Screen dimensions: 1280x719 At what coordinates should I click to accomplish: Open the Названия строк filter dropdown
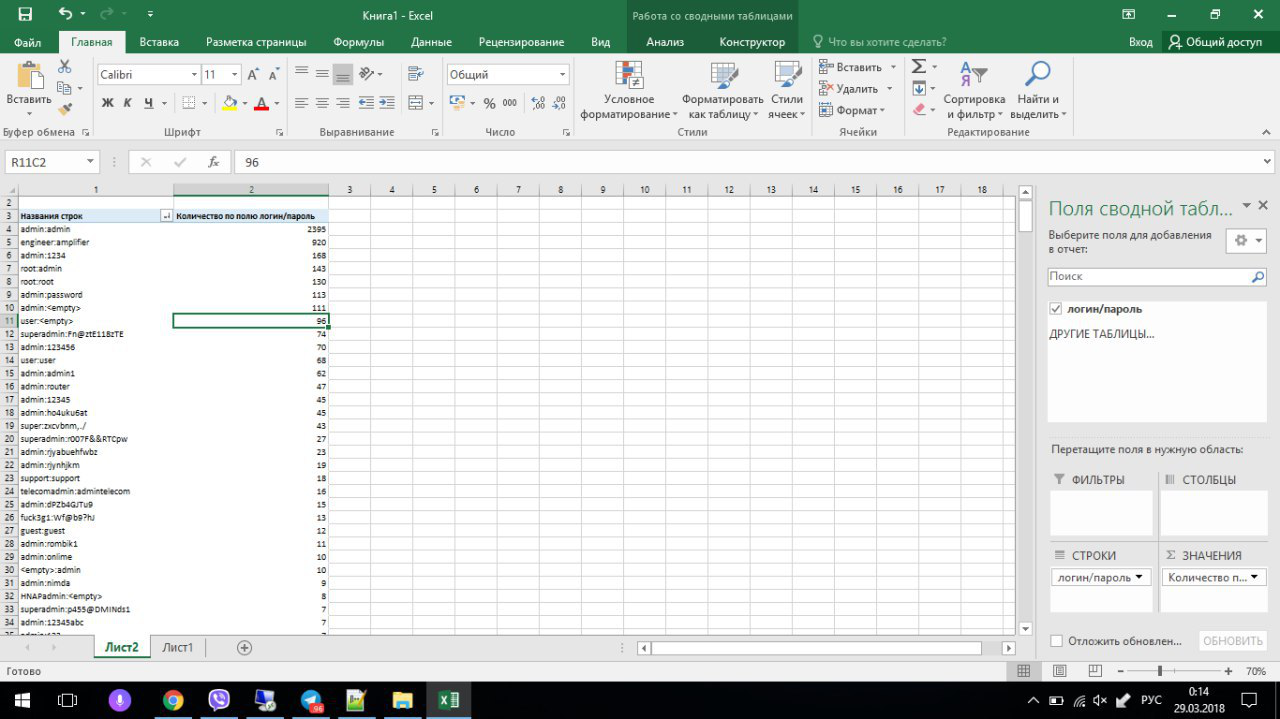tap(165, 216)
